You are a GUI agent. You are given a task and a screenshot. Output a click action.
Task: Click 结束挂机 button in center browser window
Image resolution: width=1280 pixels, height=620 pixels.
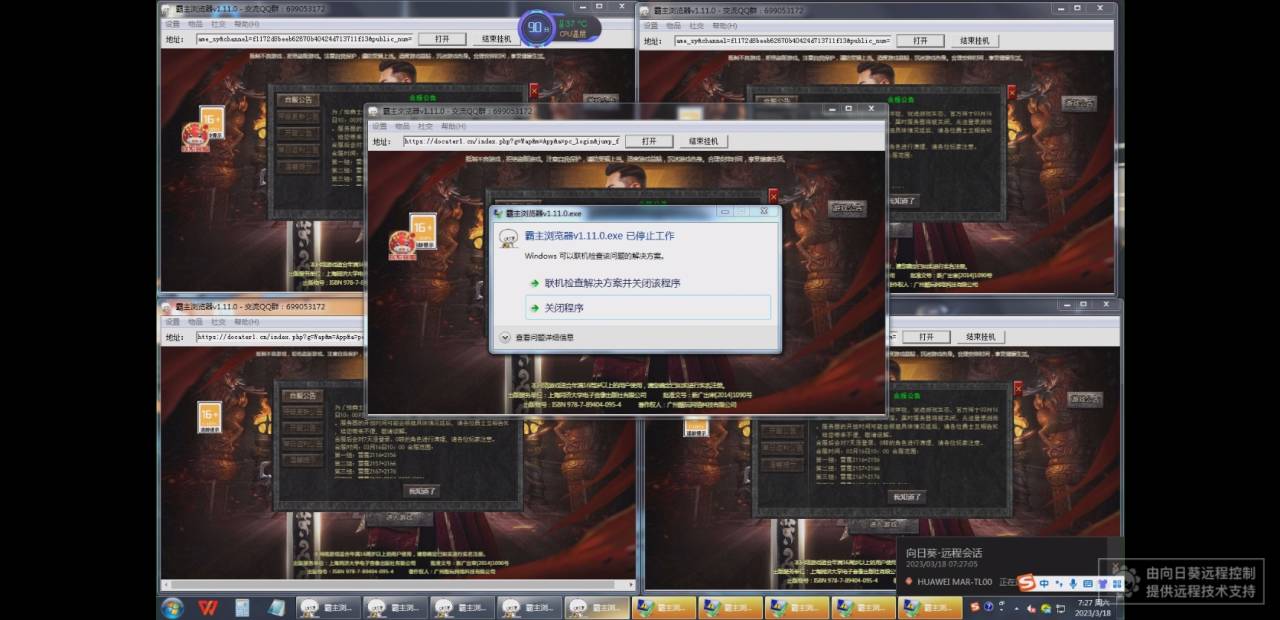(x=703, y=142)
